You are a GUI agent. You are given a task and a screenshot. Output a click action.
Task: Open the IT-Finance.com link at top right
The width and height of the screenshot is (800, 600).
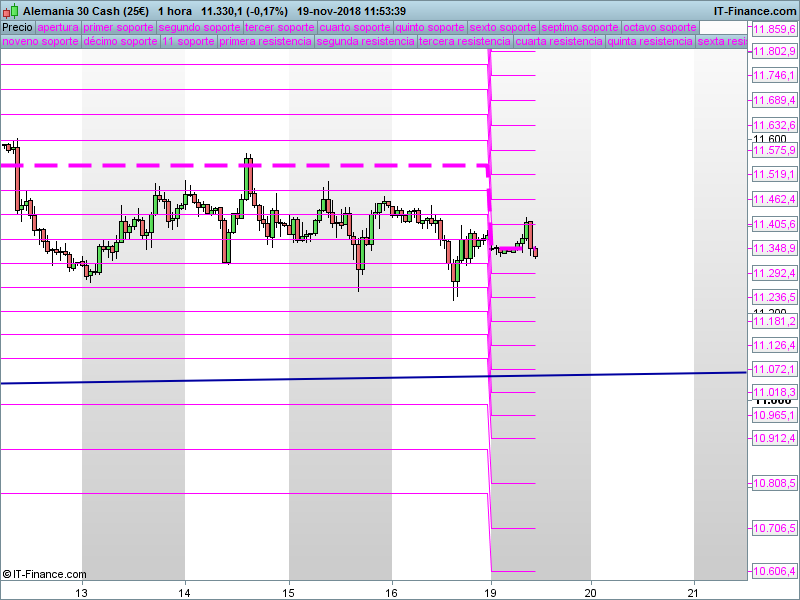point(754,11)
